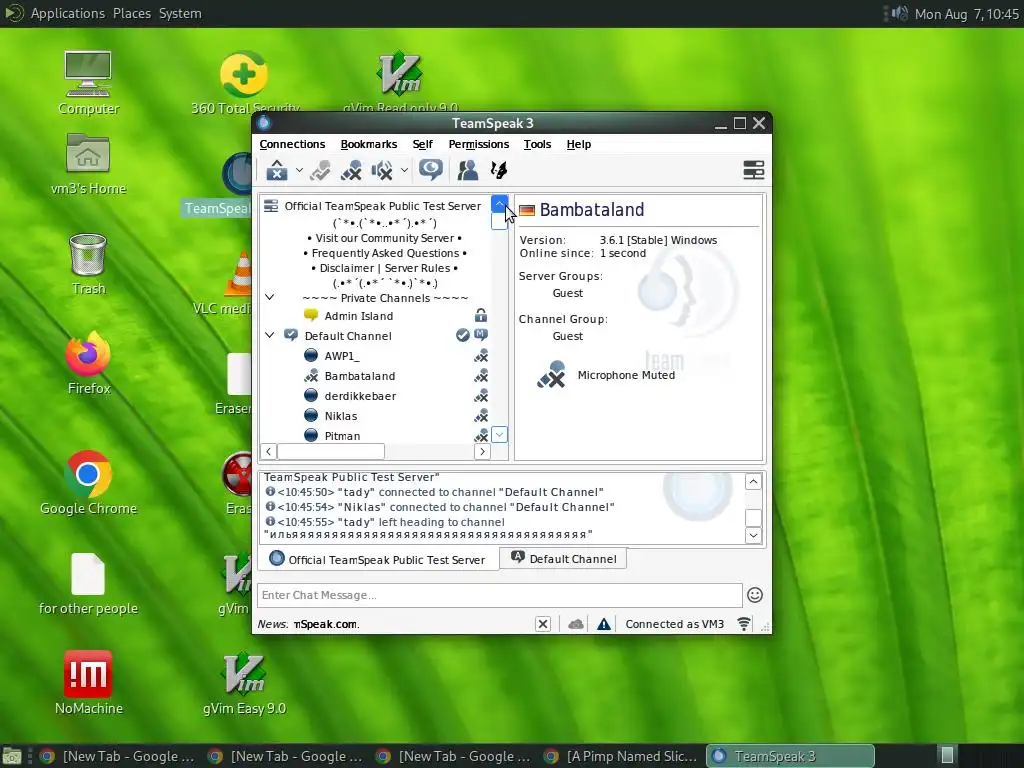Click channel tree horizontal scroll right arrow
Screen dimensions: 1024x768
coord(482,451)
